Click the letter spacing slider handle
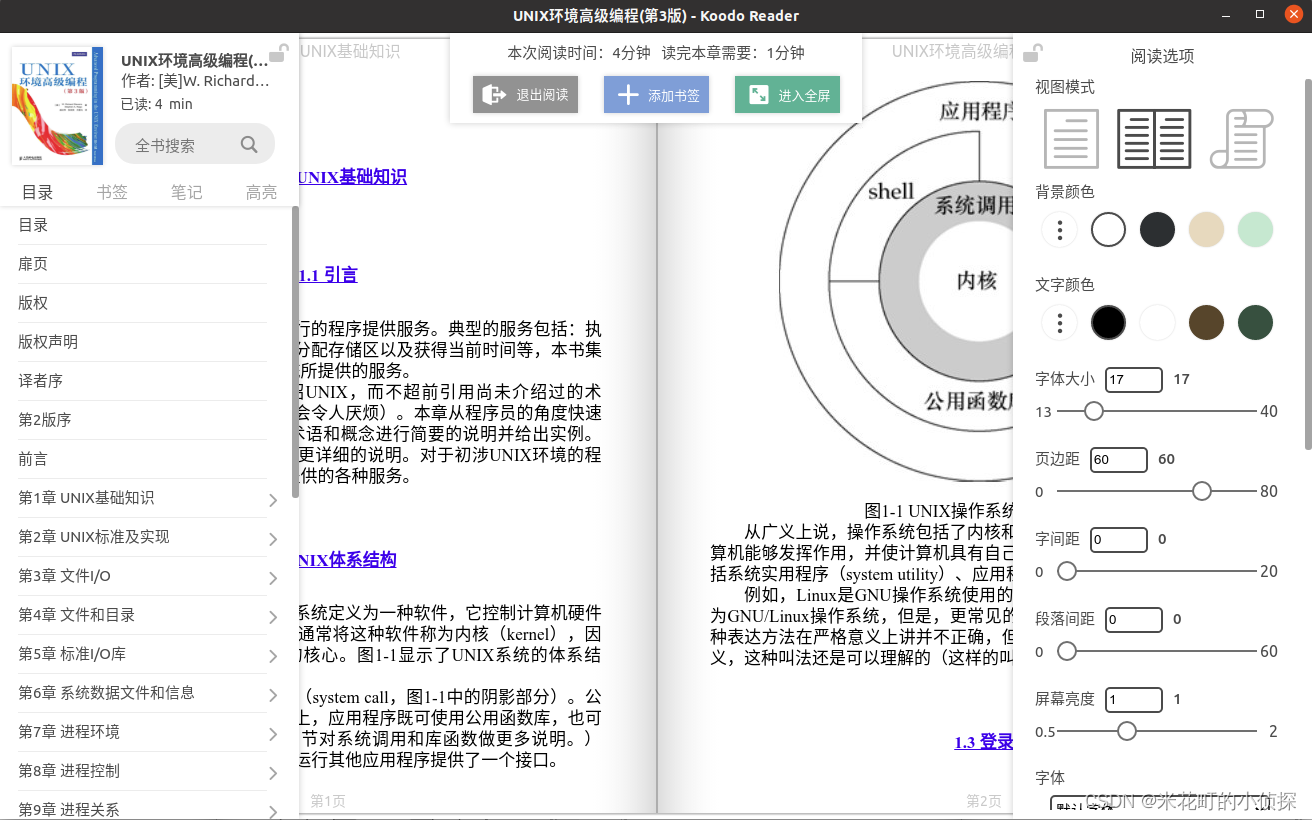The height and width of the screenshot is (820, 1312). [1067, 571]
